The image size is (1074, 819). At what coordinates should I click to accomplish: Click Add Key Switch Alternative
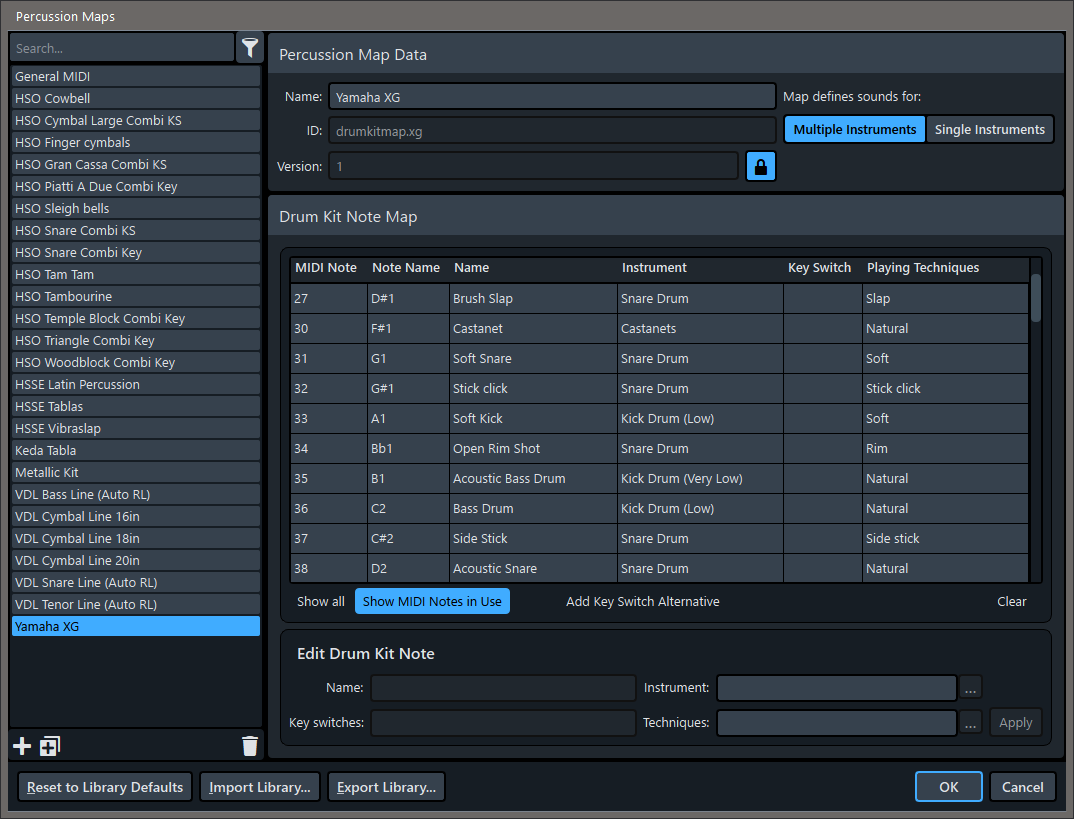coord(642,601)
